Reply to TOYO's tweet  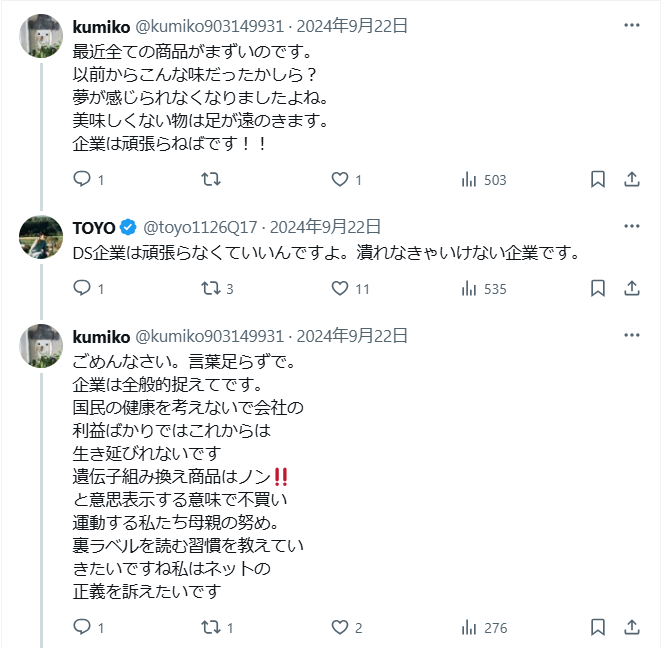click(x=83, y=289)
